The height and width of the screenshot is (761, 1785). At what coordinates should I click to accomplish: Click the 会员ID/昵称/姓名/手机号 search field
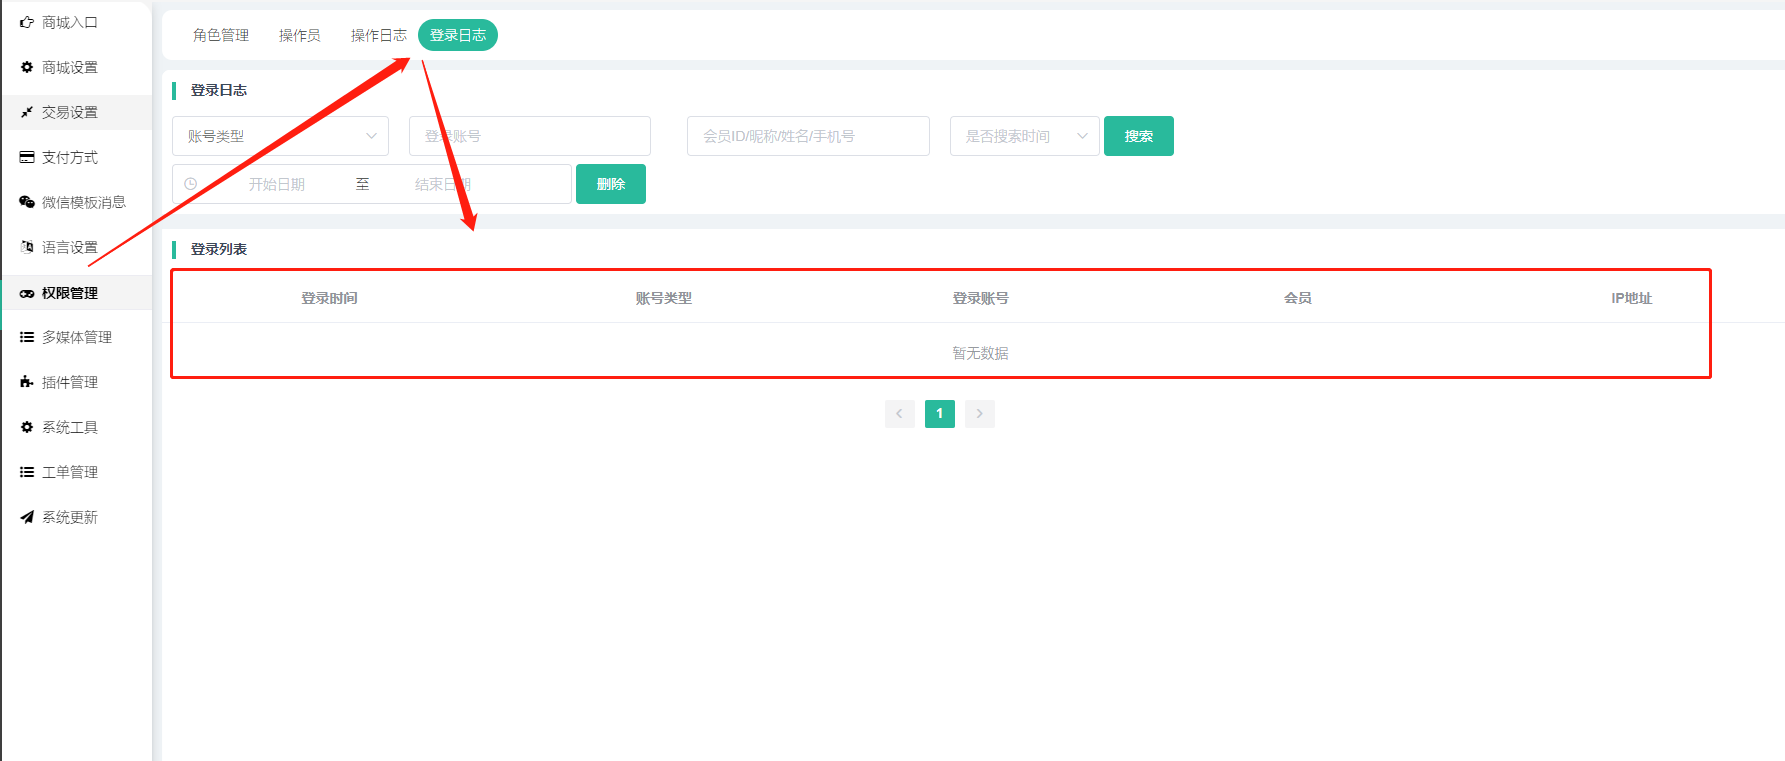click(x=808, y=136)
